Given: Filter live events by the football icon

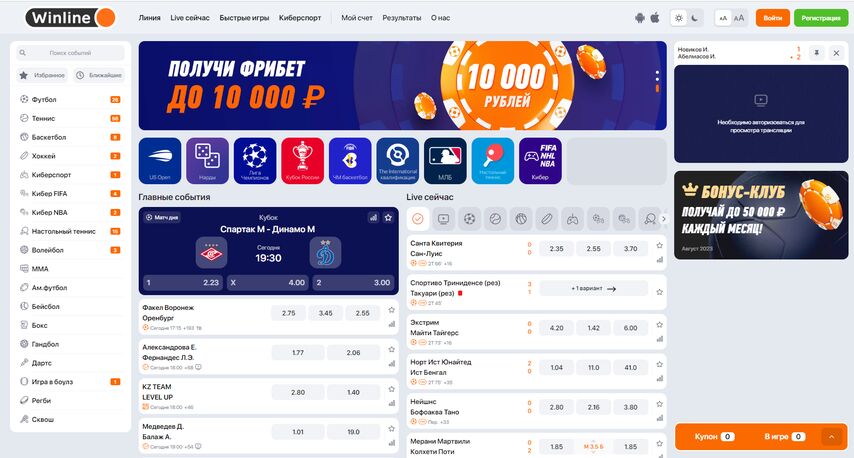Looking at the screenshot, I should coord(469,219).
